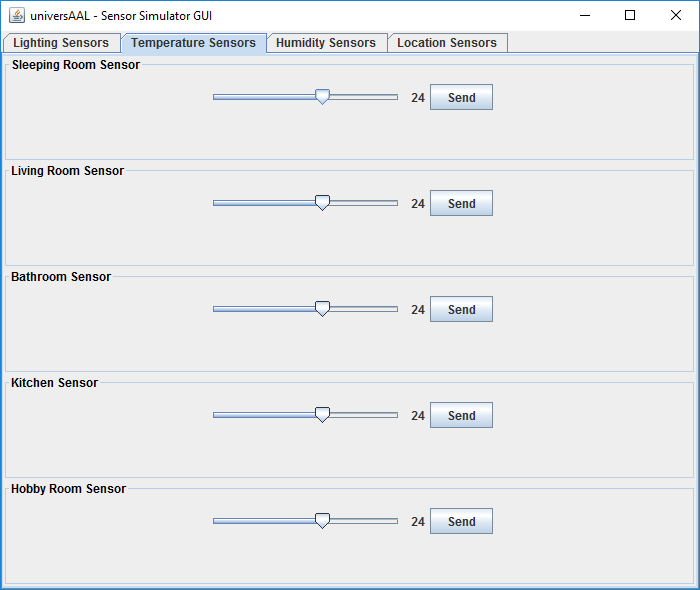Click the Hobby Room slider thumb
This screenshot has width=700, height=590.
(x=322, y=520)
